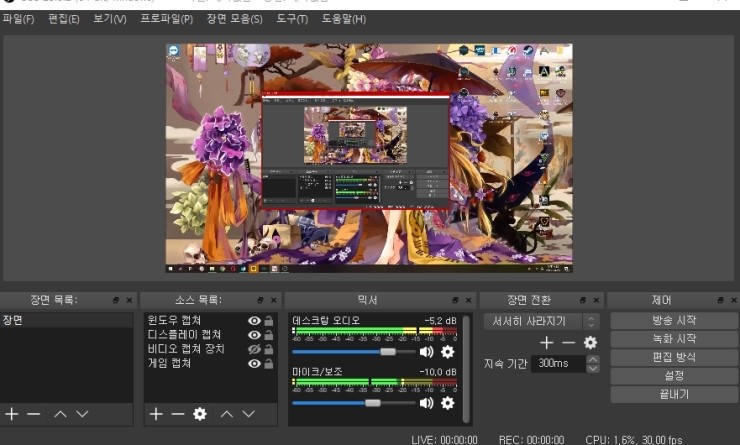Open the 편집(E) menu
Screen dimensions: 740x445
point(64,19)
